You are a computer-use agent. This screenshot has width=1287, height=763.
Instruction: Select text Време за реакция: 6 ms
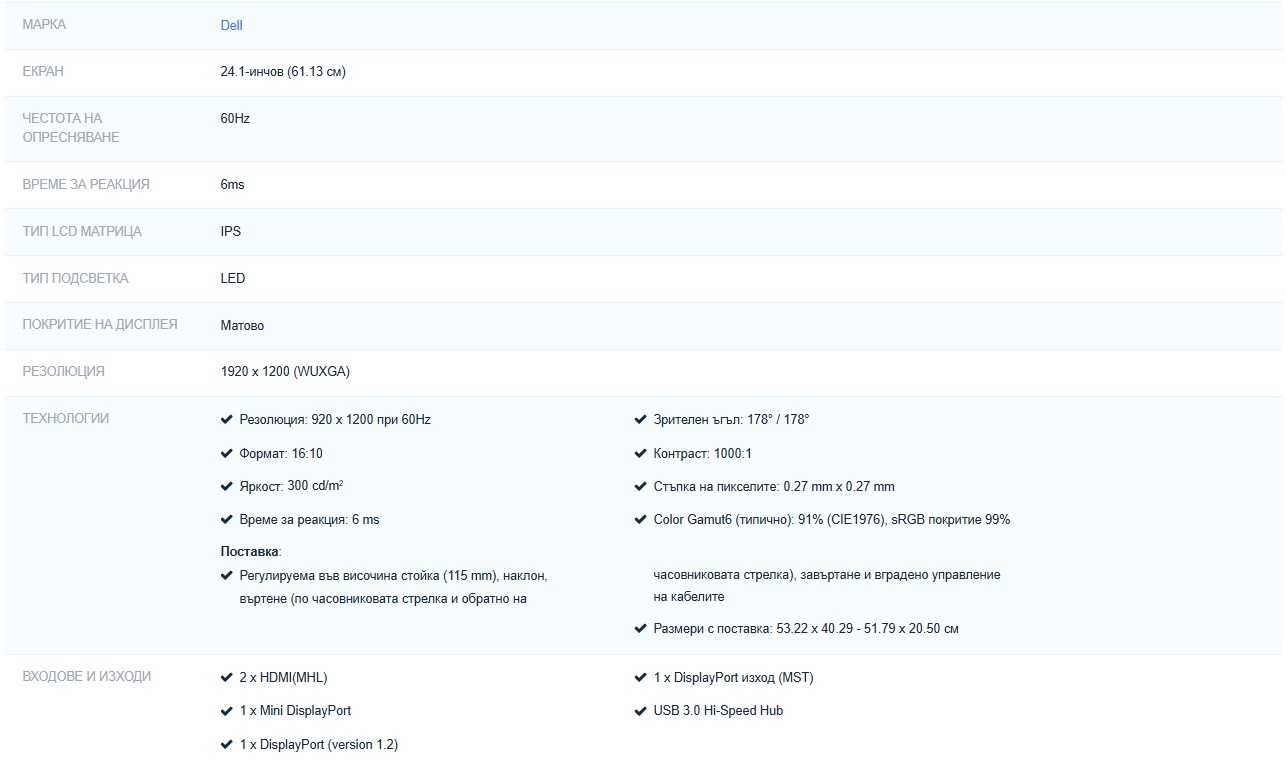(x=309, y=520)
